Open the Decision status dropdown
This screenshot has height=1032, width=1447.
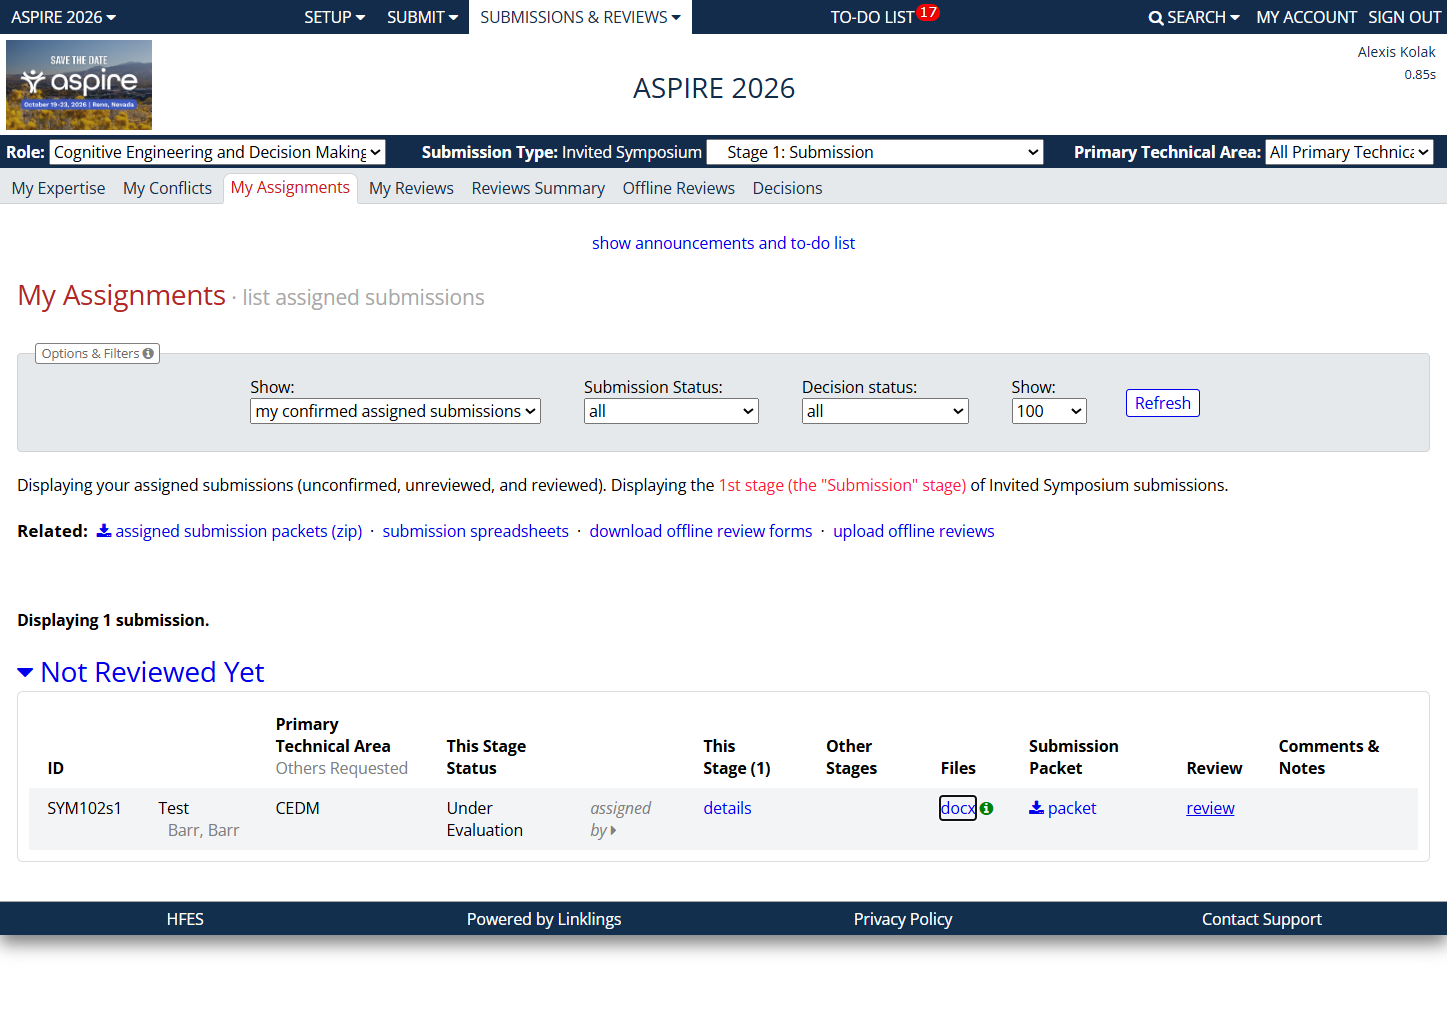click(885, 411)
